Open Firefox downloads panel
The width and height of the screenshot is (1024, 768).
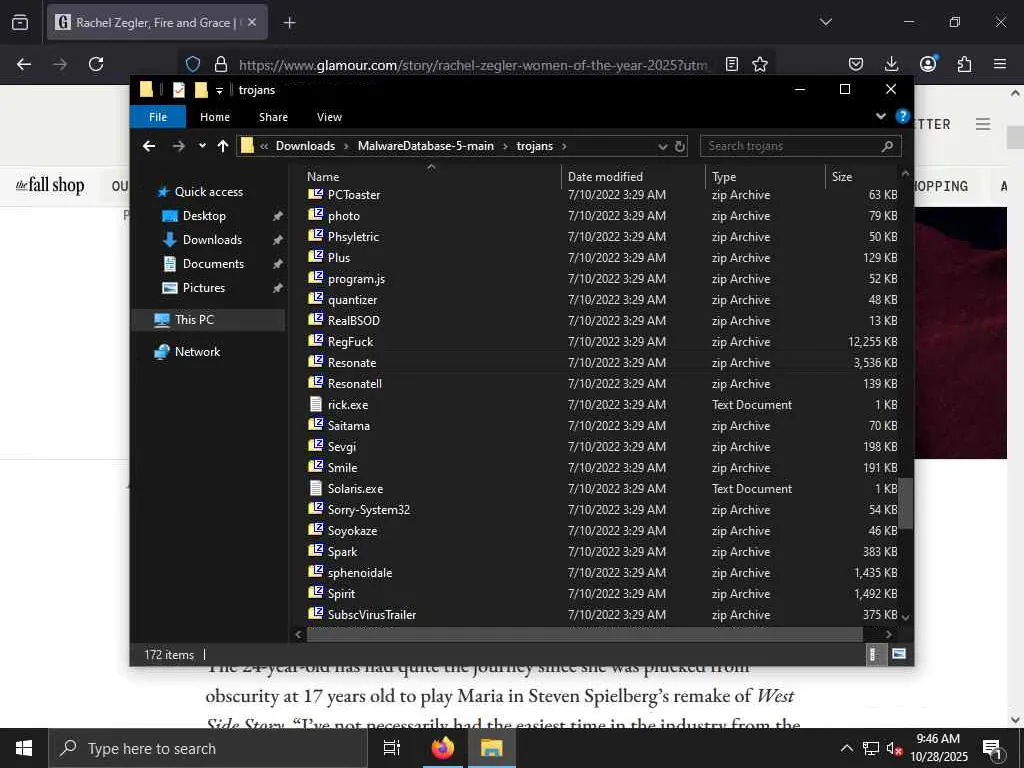point(891,64)
